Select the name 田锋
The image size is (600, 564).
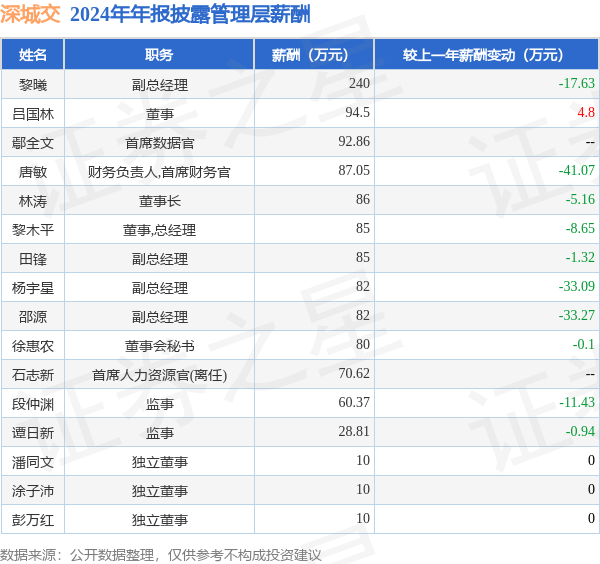[33, 259]
